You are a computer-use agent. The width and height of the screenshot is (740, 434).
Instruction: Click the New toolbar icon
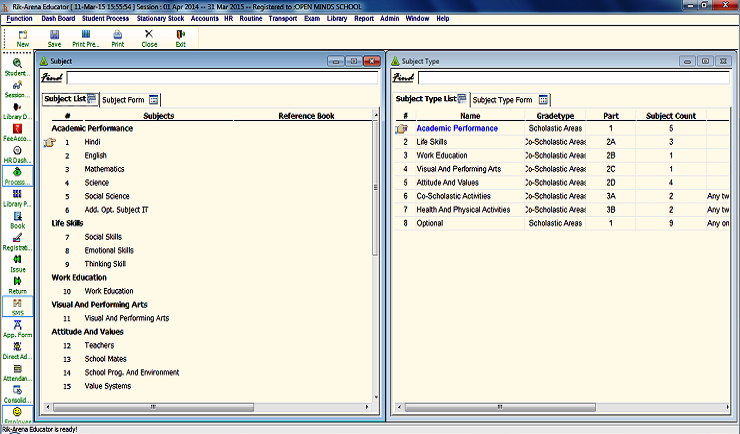(22, 38)
